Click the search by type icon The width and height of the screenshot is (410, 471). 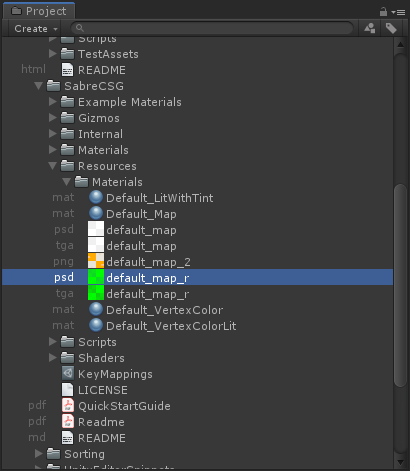(369, 28)
